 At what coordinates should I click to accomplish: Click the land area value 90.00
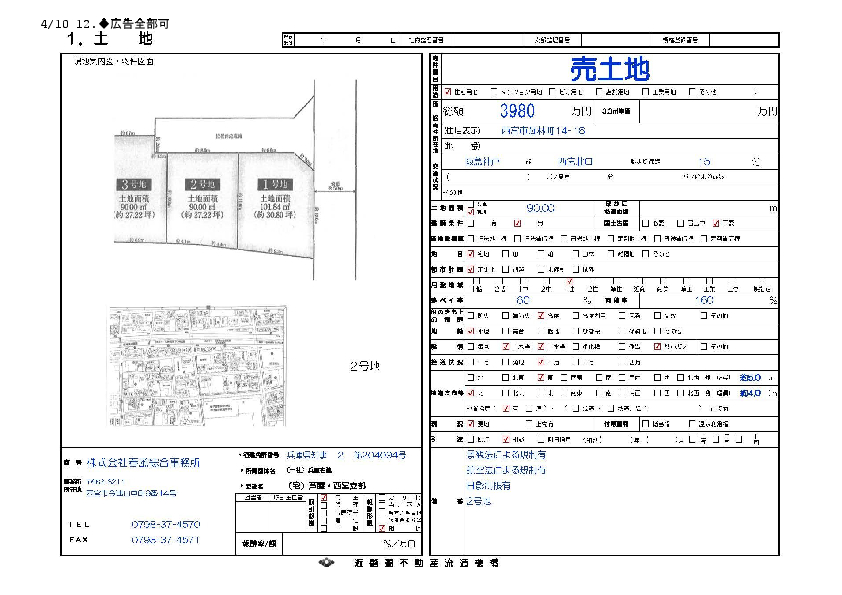click(x=533, y=207)
